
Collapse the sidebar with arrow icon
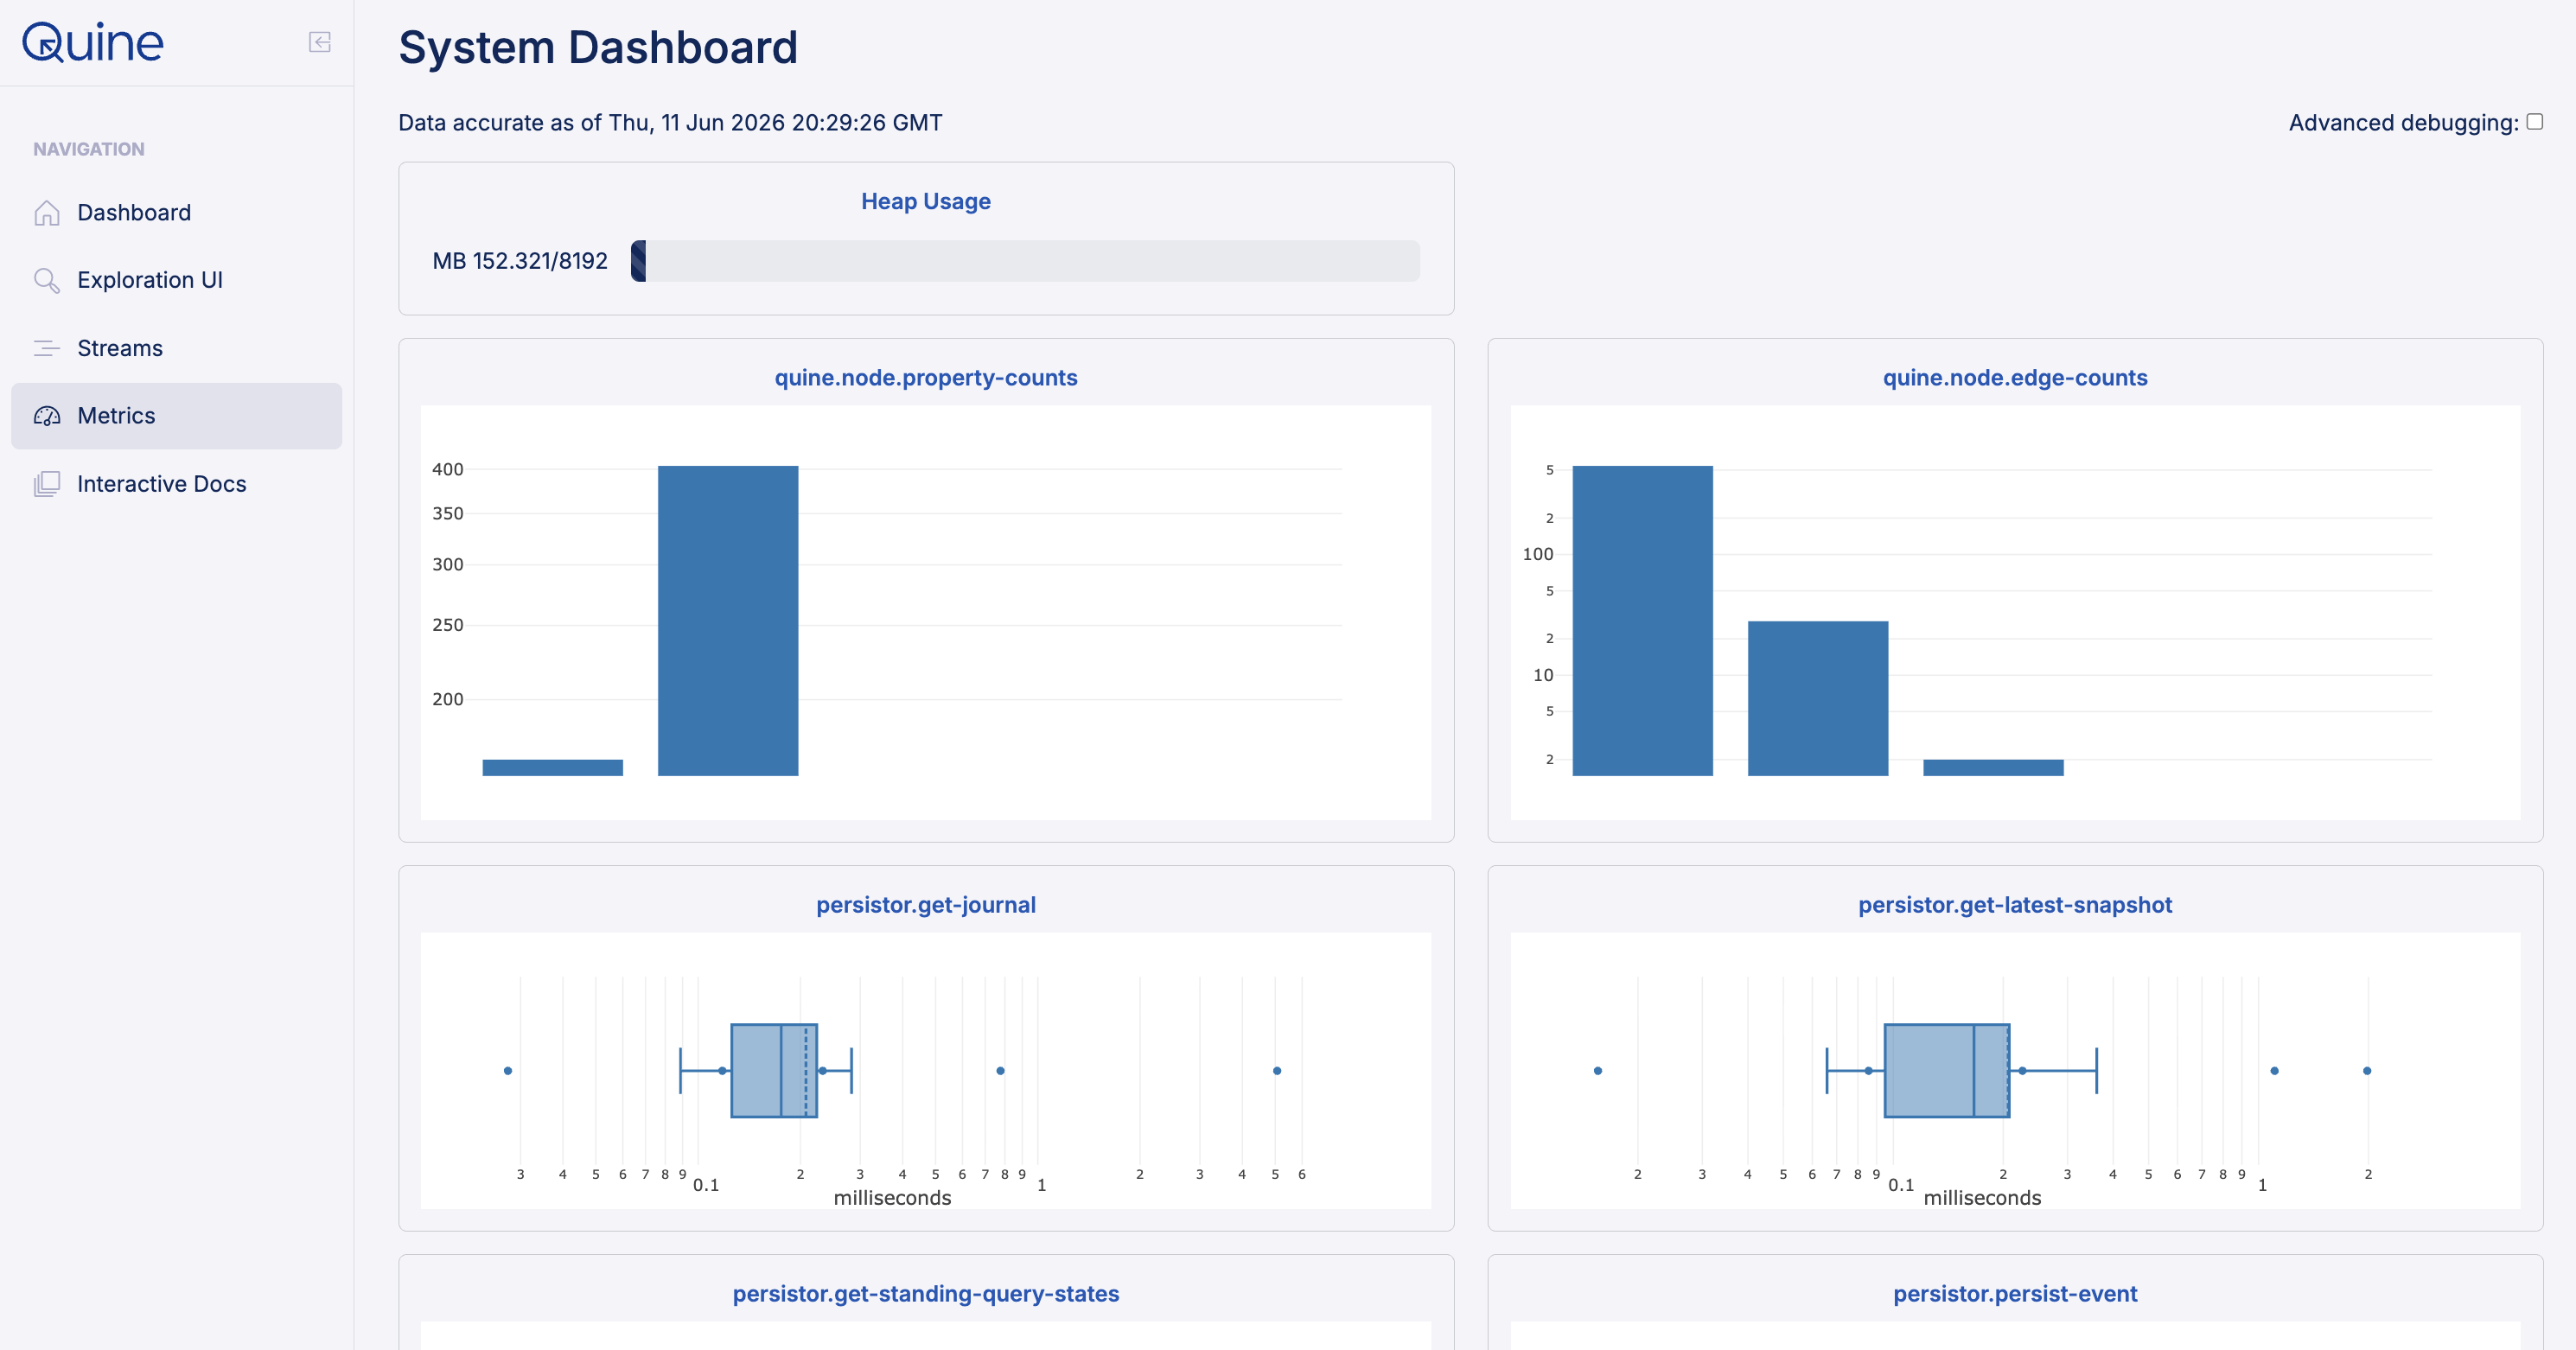(320, 42)
